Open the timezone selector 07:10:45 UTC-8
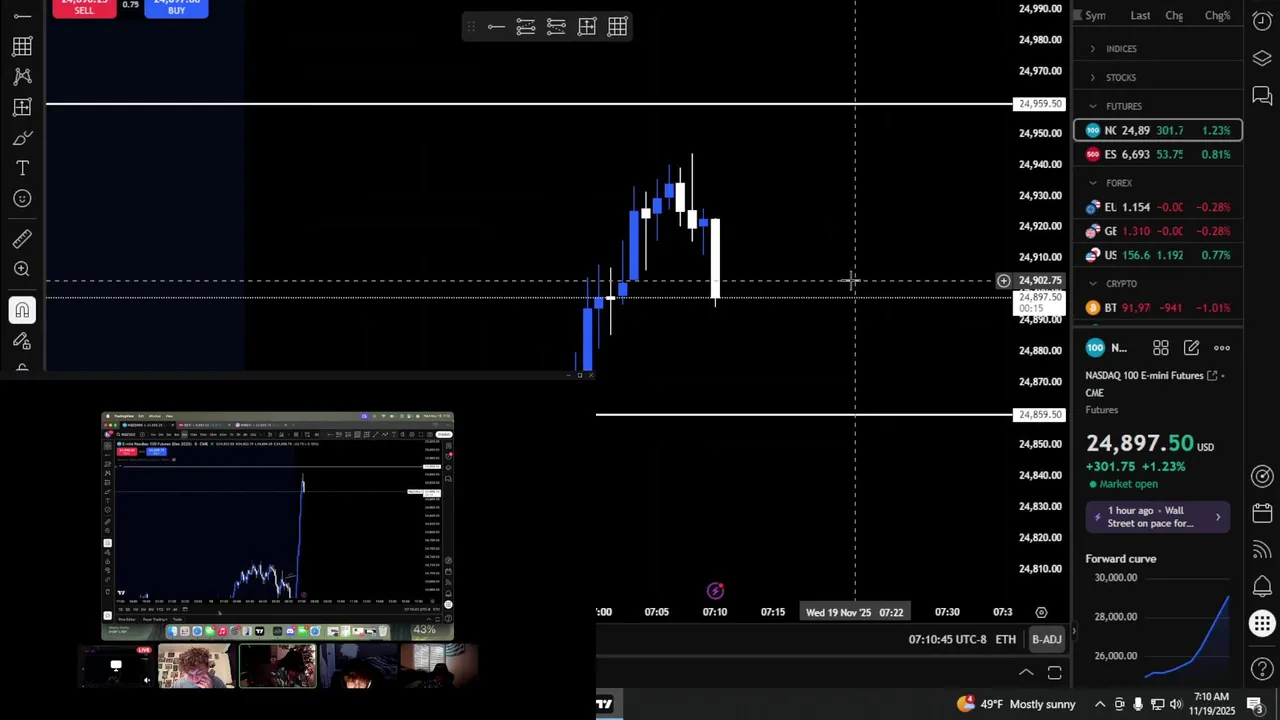Viewport: 1280px width, 720px height. [x=947, y=639]
